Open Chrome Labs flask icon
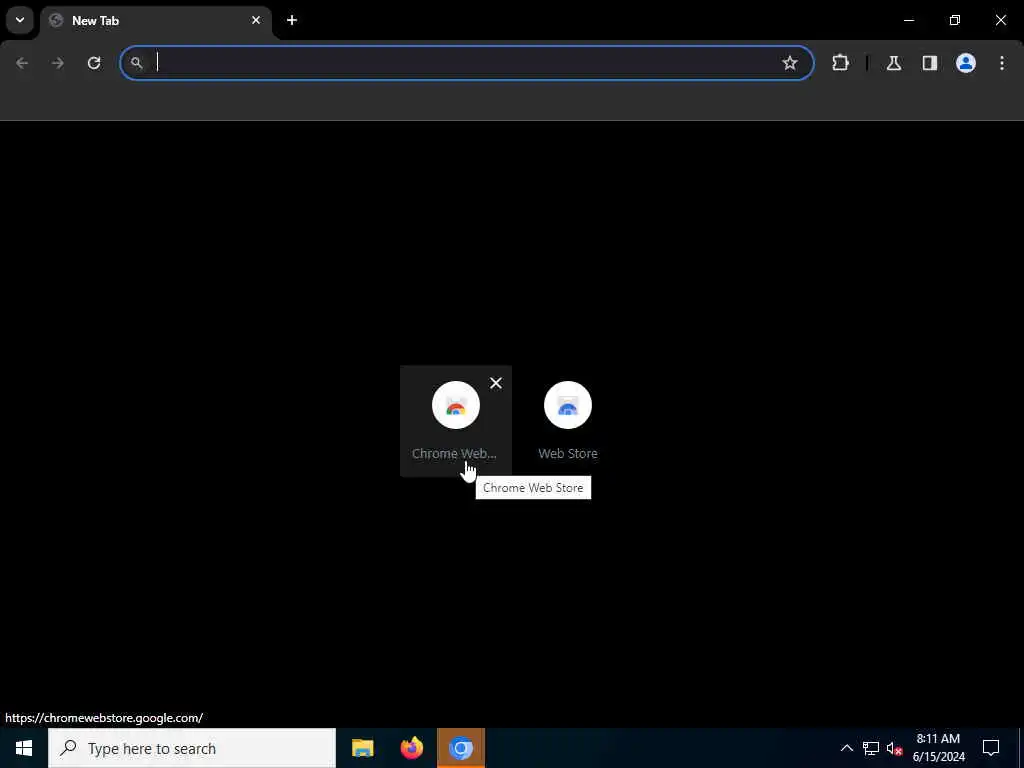 point(893,63)
